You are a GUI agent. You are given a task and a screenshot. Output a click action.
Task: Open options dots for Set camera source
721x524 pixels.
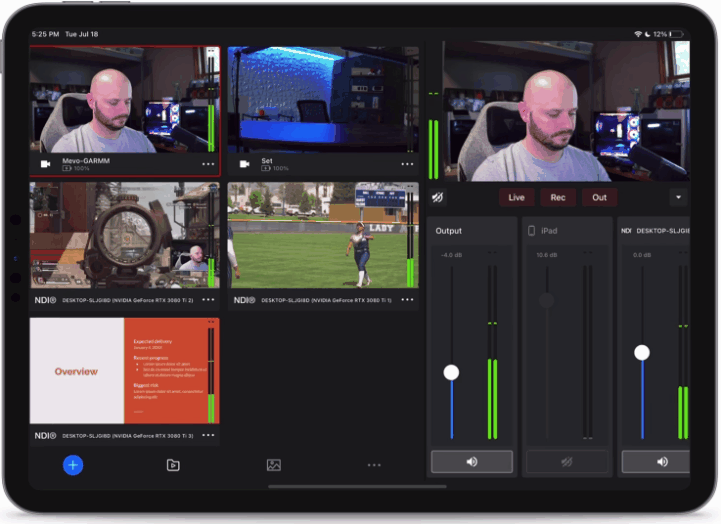(407, 164)
